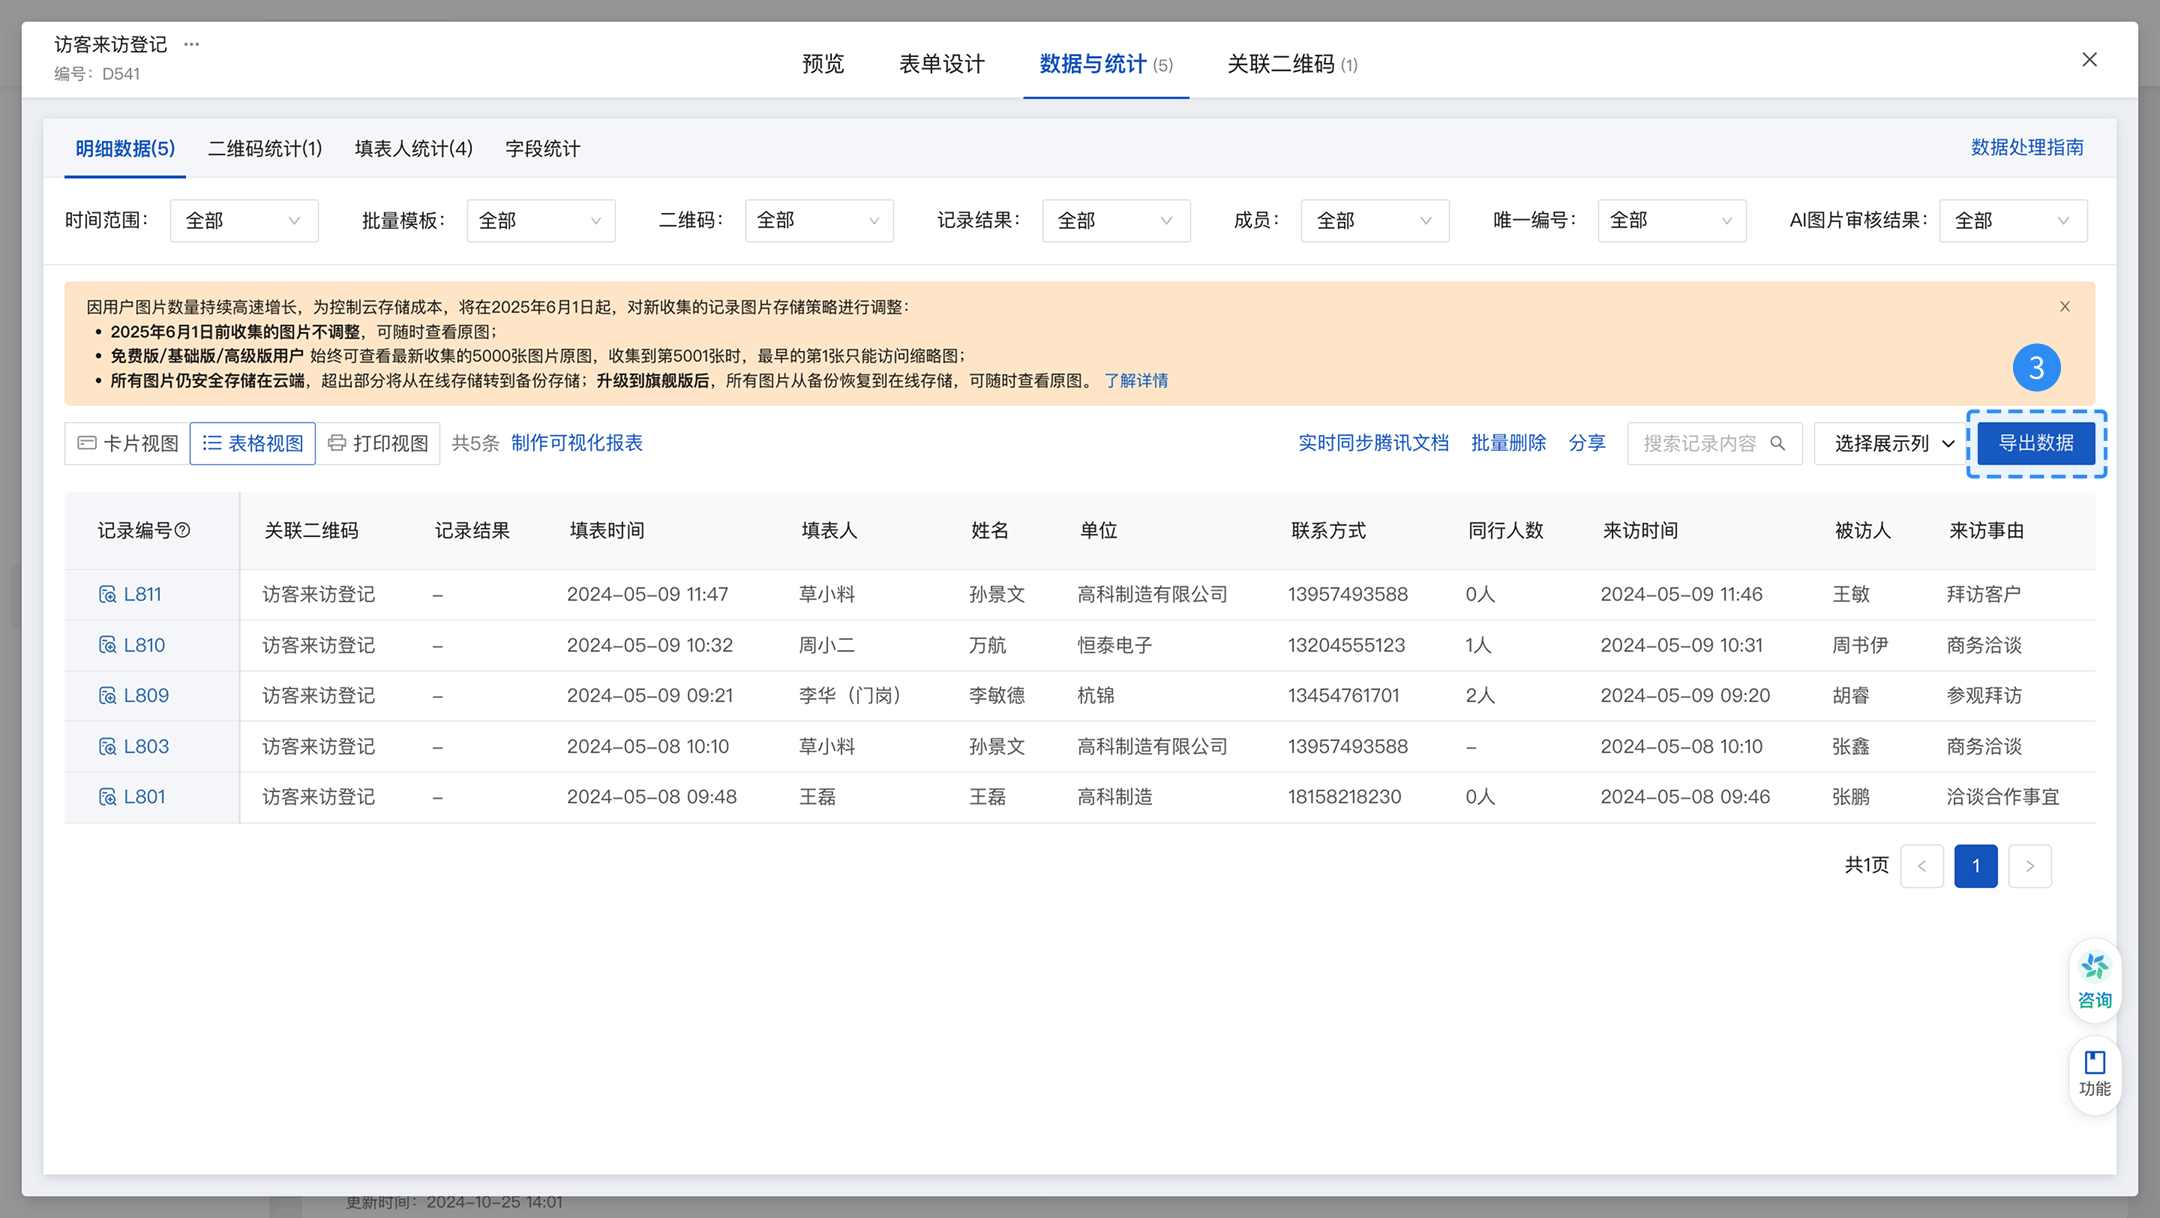Click the more options dots beside 访客来访登记
Viewport: 2160px width, 1218px height.
pyautogui.click(x=192, y=44)
